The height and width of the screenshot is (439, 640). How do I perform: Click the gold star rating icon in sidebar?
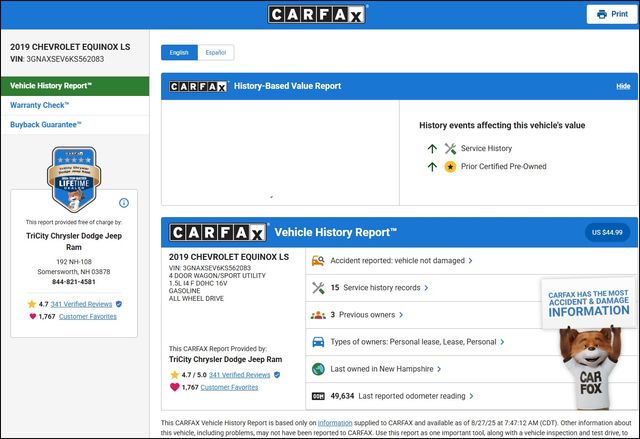pos(32,304)
